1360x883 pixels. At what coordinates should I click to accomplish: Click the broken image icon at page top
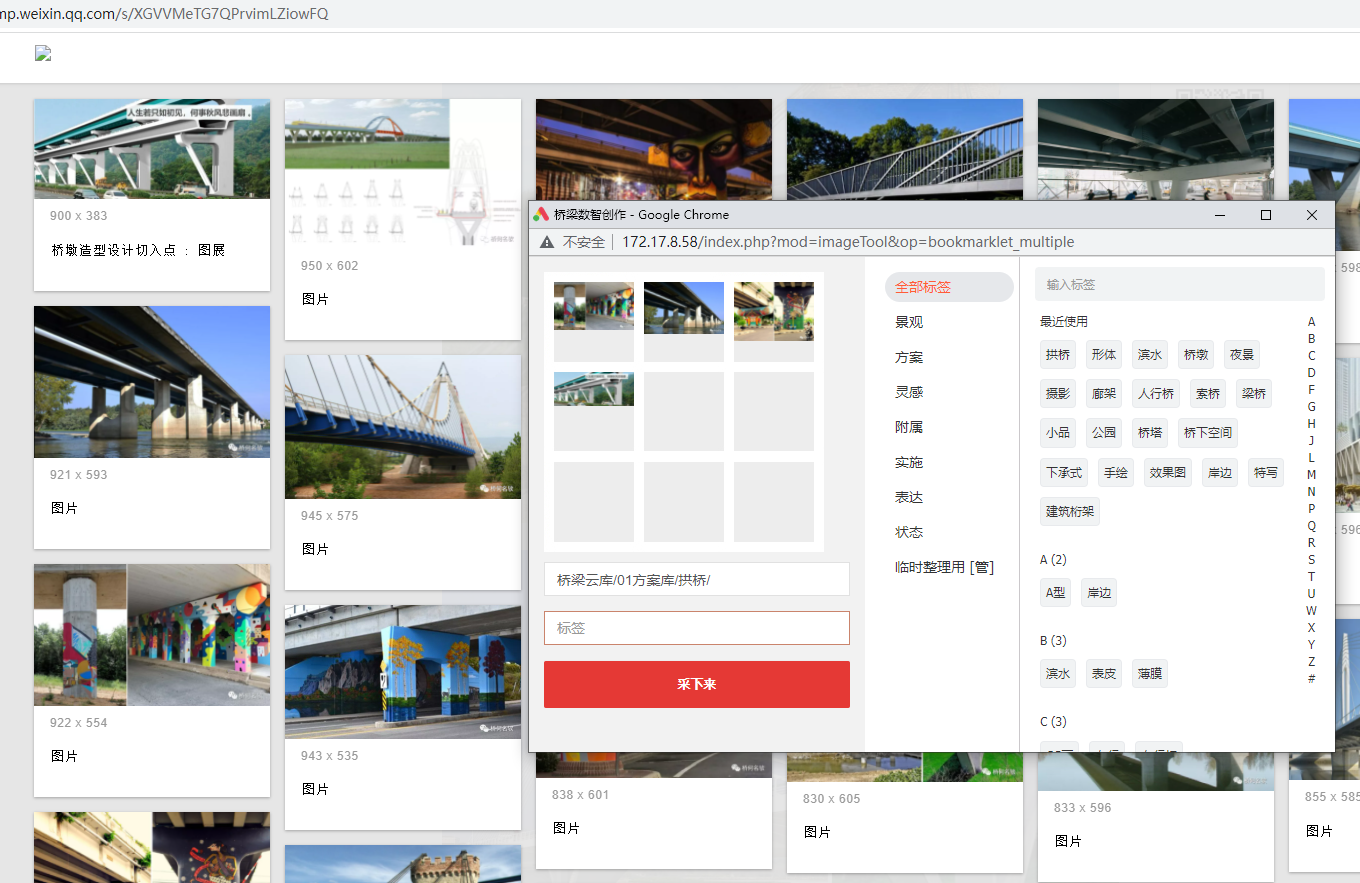click(x=43, y=54)
